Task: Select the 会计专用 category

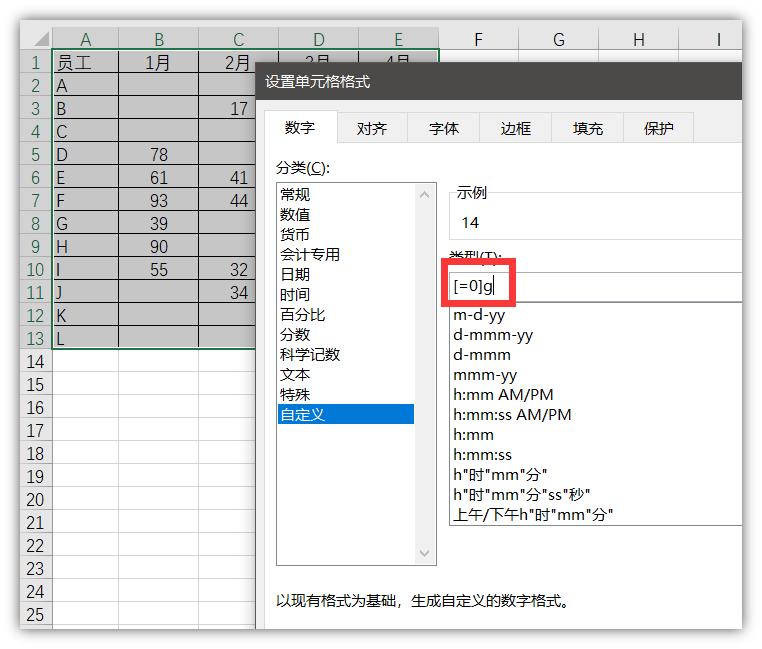Action: click(x=346, y=254)
